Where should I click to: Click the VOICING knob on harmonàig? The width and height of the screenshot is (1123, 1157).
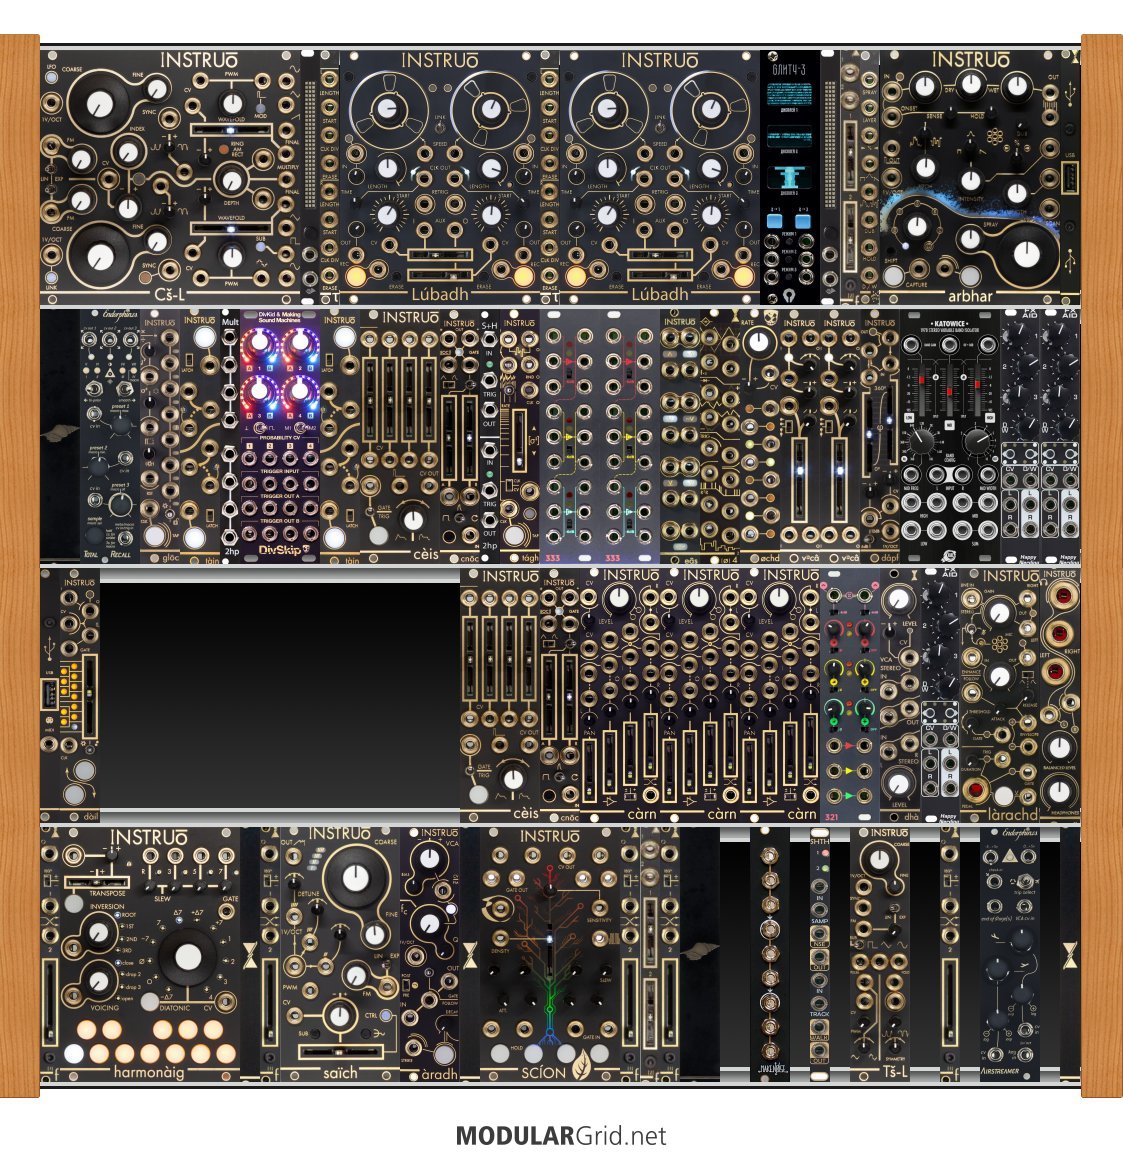point(98,982)
